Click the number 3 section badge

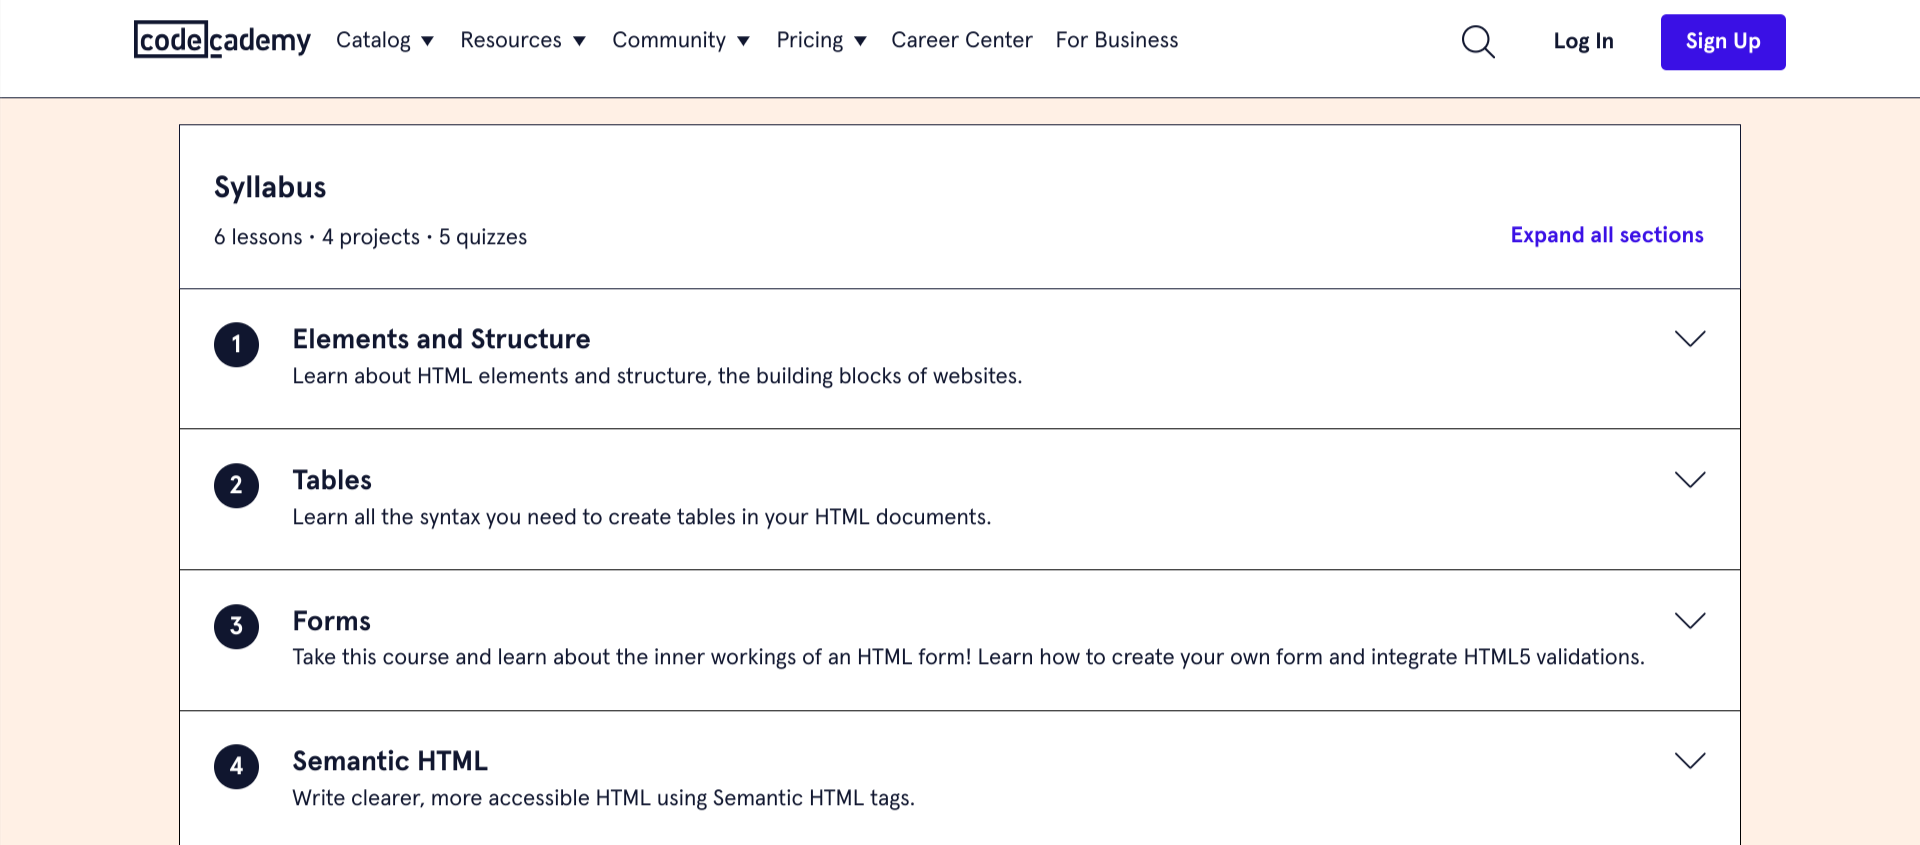point(236,627)
